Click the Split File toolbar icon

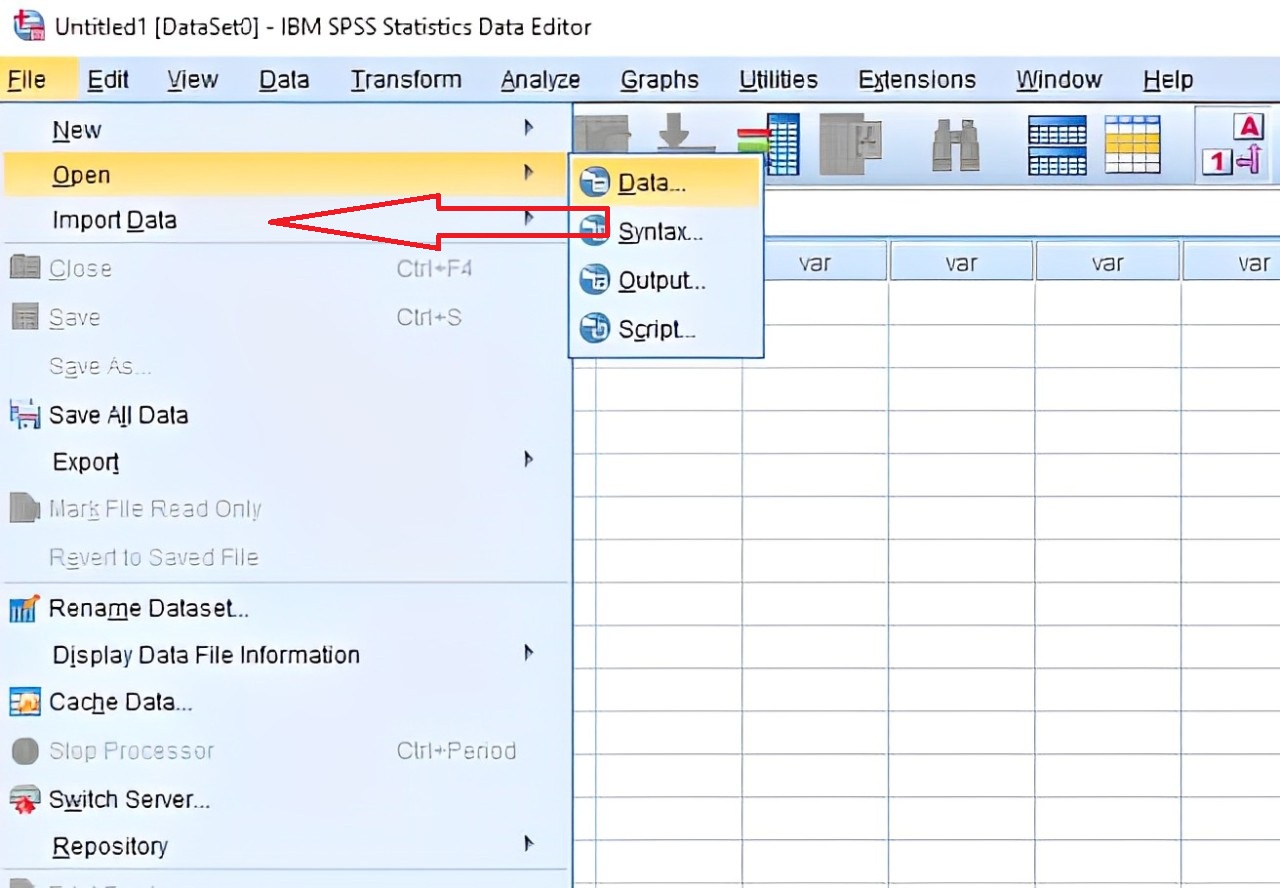(x=1057, y=145)
